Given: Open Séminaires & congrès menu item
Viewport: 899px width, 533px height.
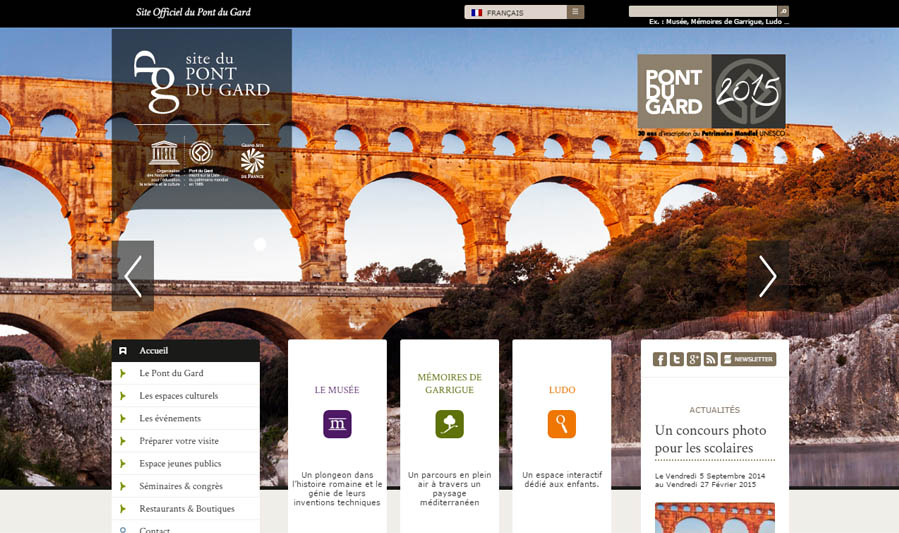Looking at the screenshot, I should tap(186, 486).
